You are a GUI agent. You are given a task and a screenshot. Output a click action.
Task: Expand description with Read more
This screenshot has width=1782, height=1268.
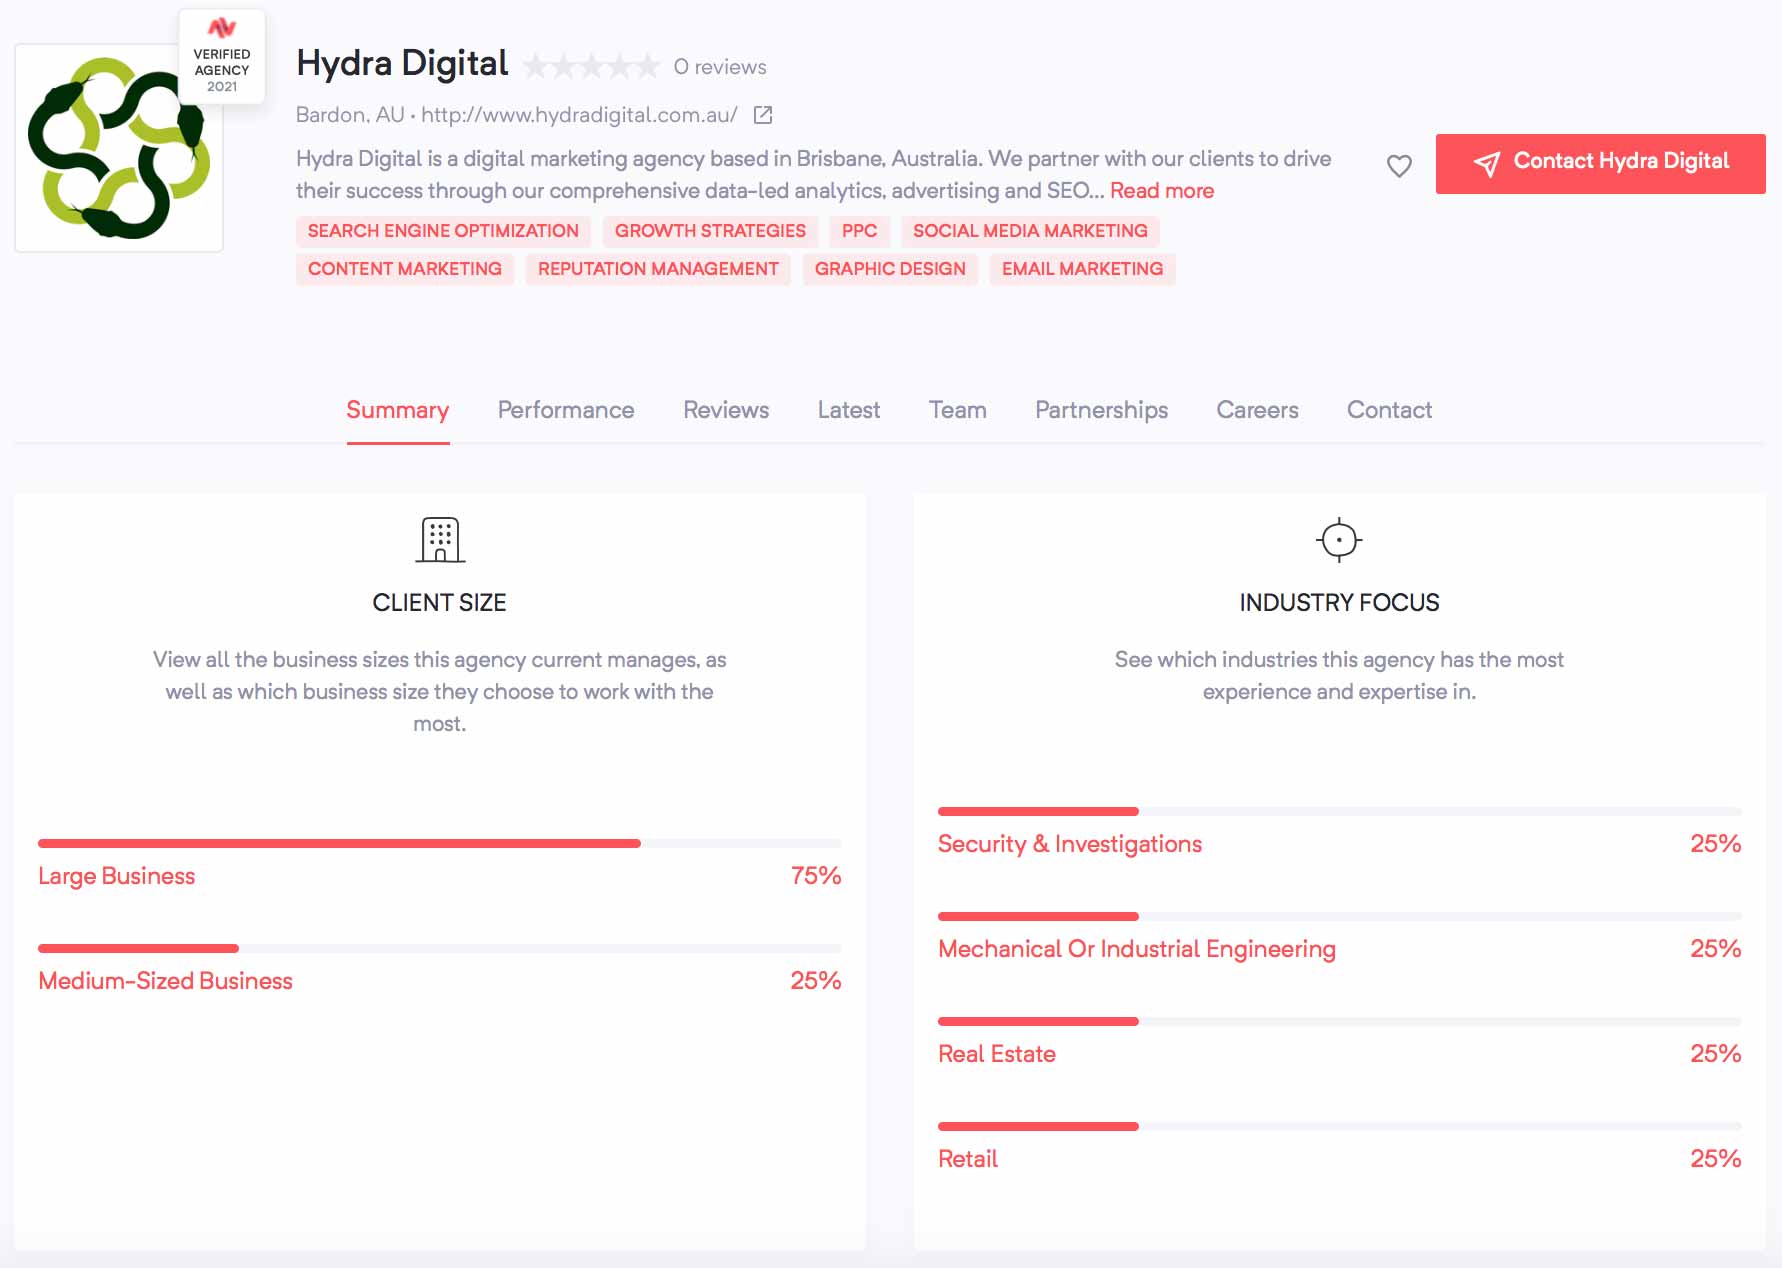click(x=1162, y=191)
